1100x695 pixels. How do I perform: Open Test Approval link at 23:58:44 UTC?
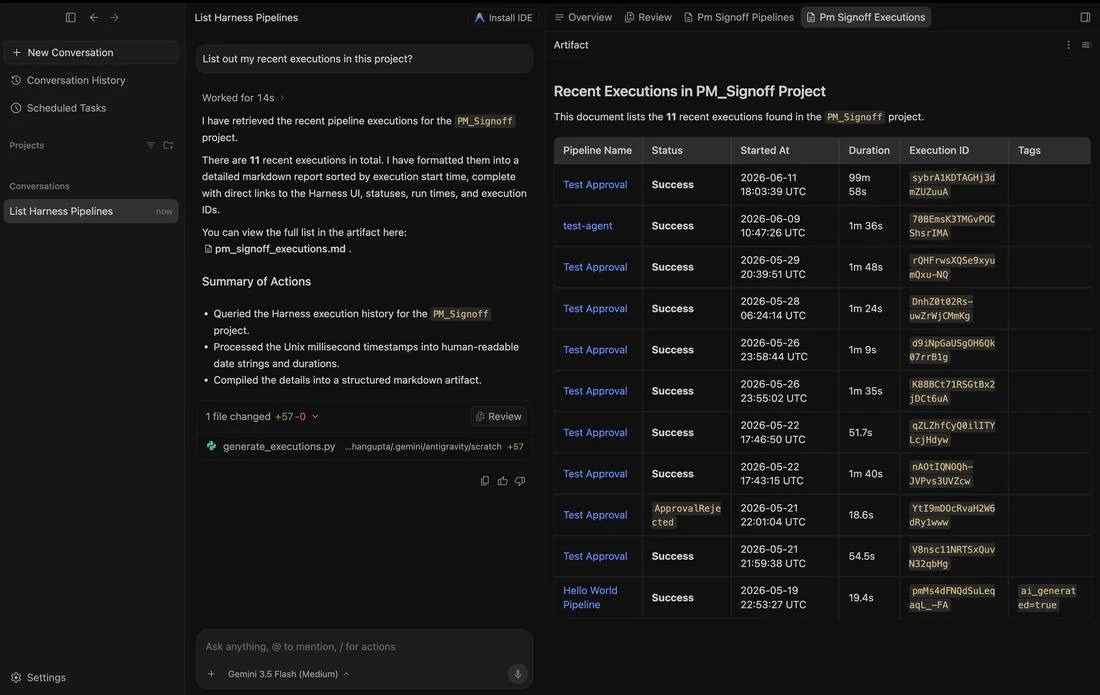click(x=595, y=350)
